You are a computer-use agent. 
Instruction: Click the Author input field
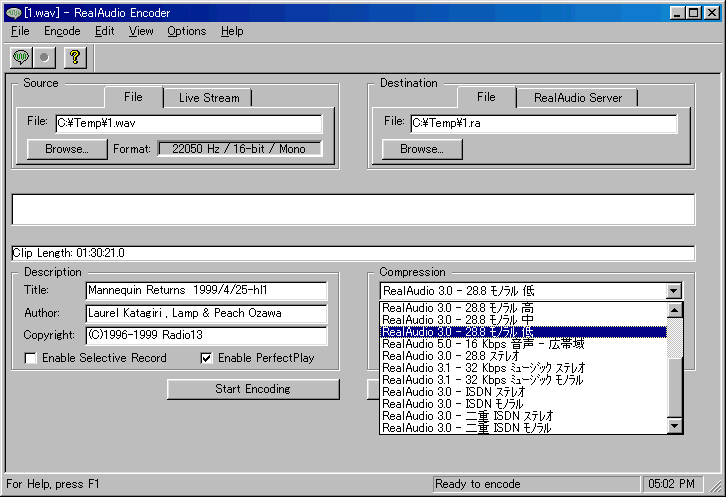(207, 313)
